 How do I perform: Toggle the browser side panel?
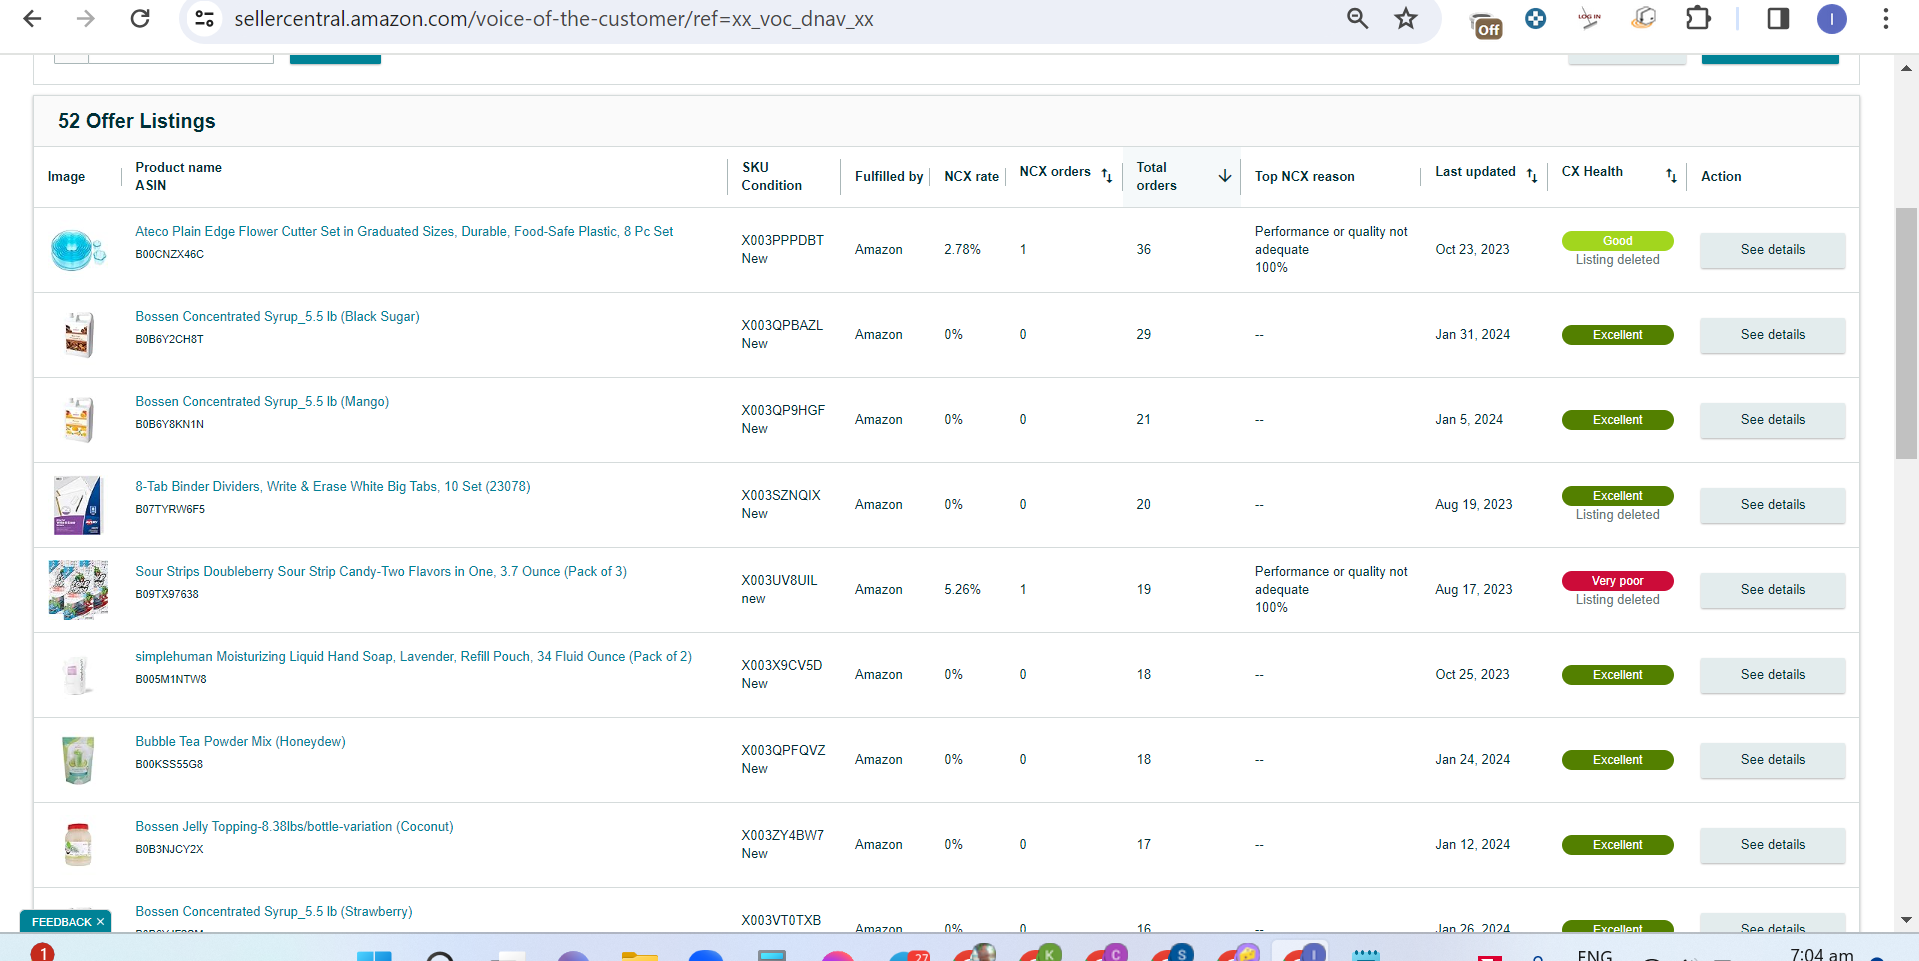click(x=1778, y=18)
